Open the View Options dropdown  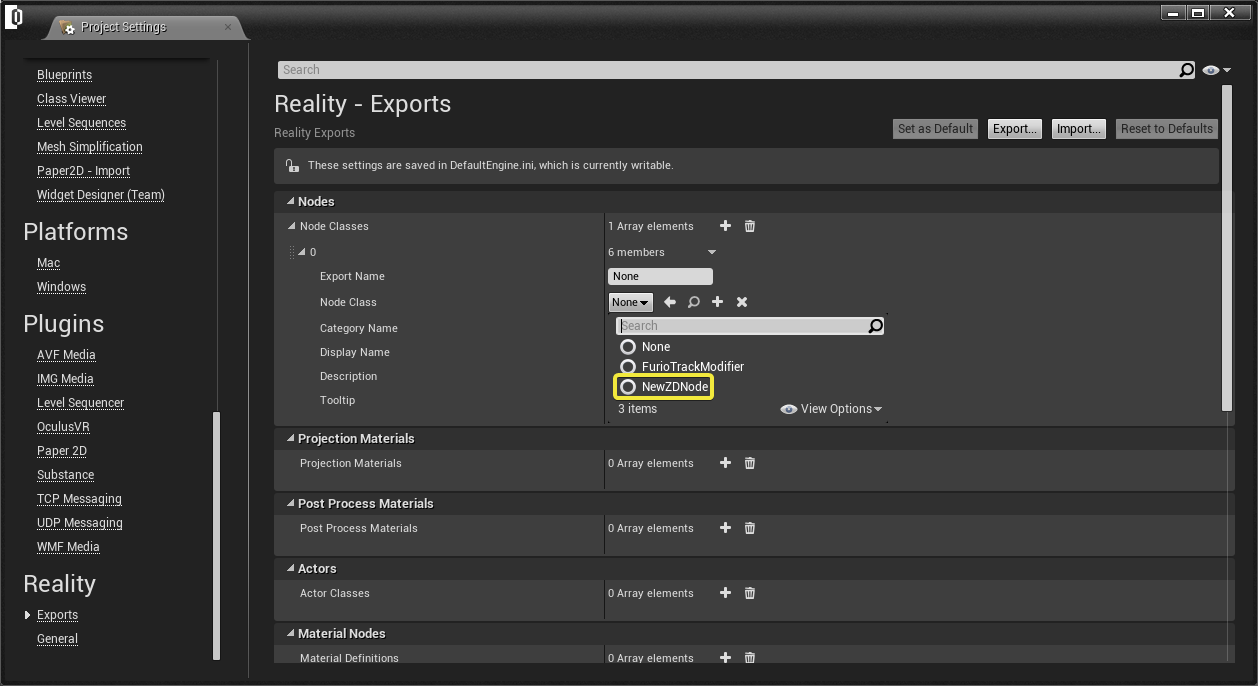click(831, 409)
